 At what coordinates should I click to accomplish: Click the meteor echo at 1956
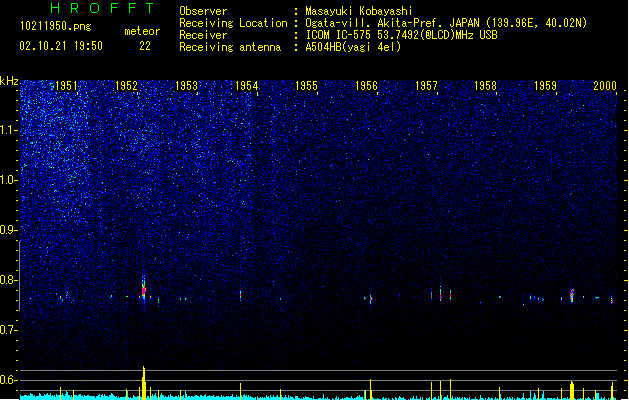(x=370, y=299)
